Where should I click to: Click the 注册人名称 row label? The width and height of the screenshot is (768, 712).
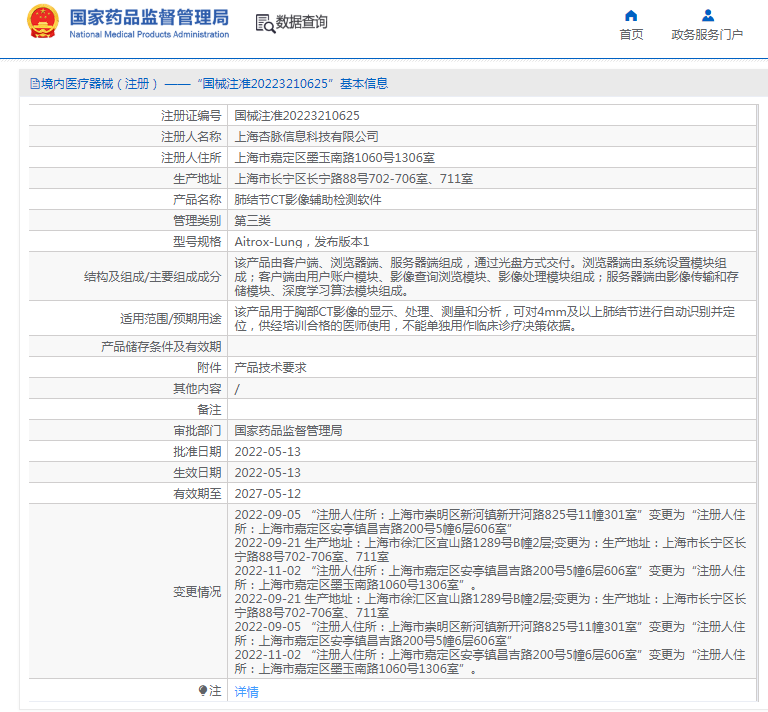(x=191, y=137)
